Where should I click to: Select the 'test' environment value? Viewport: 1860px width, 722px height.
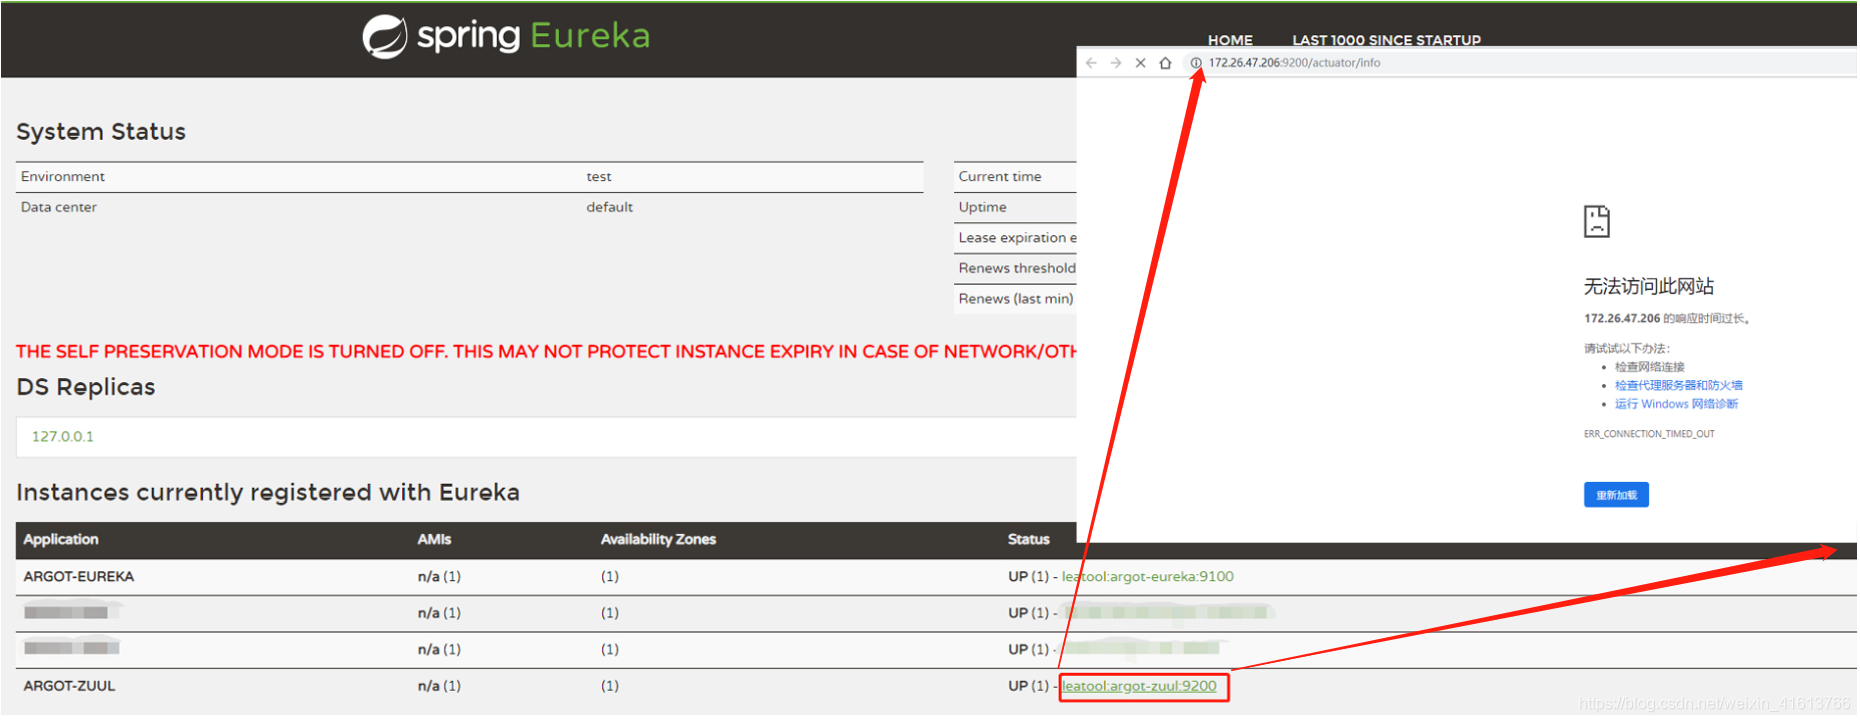599,177
